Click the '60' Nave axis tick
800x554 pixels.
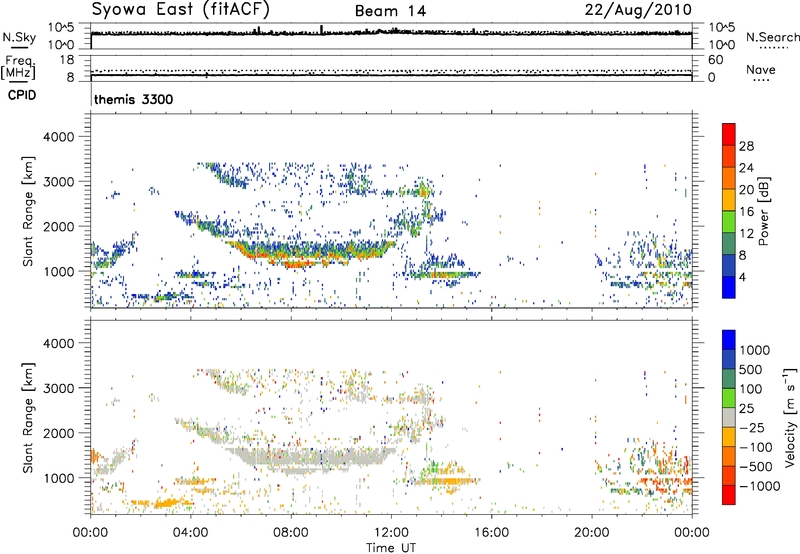tap(716, 60)
